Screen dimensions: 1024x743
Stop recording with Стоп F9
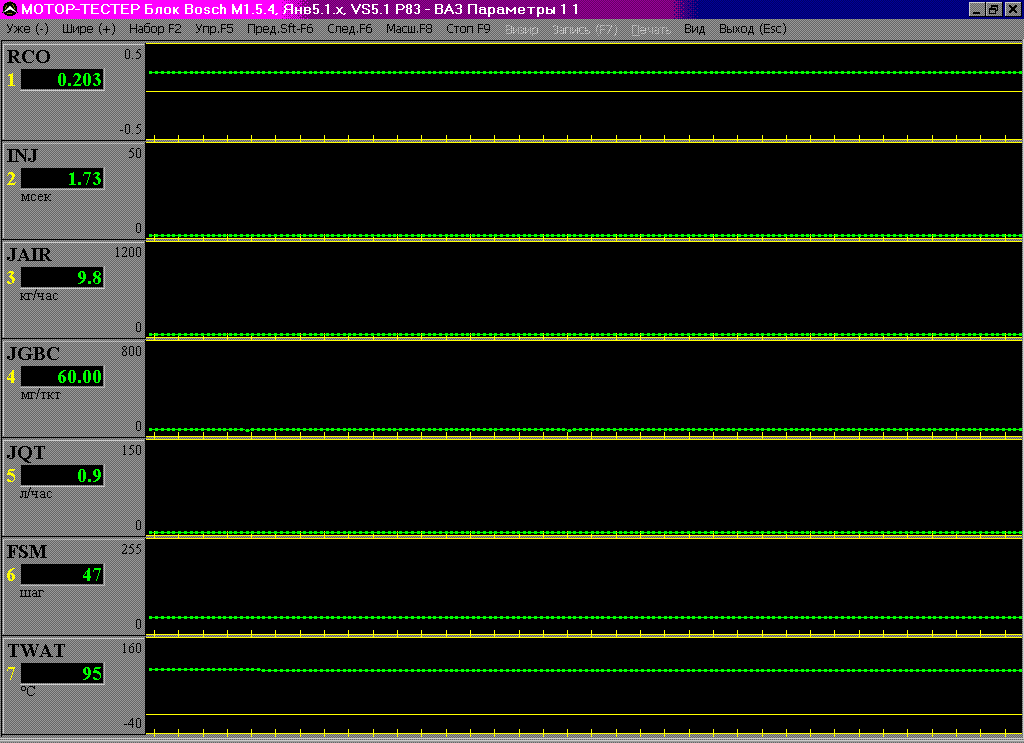pos(468,29)
